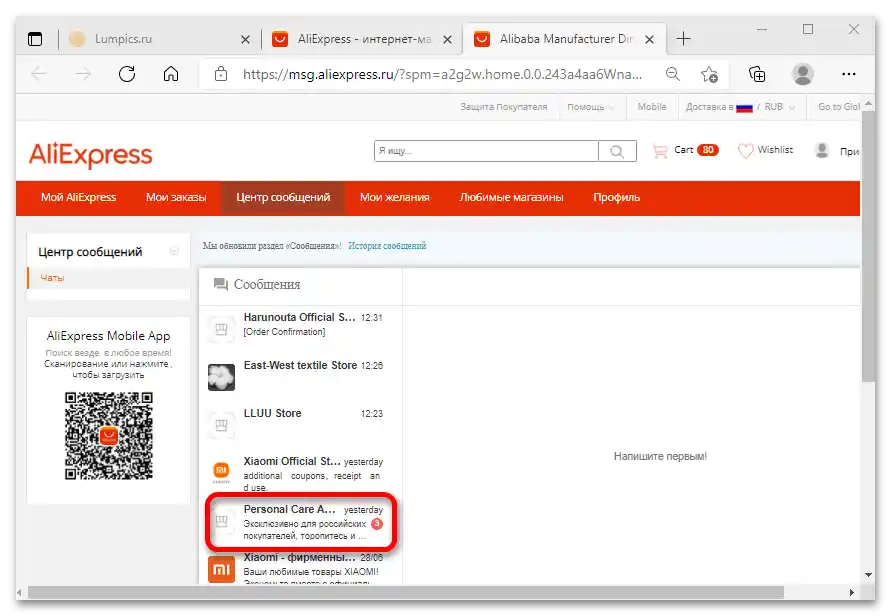Click the Сообщения chat bubble icon

(x=220, y=284)
